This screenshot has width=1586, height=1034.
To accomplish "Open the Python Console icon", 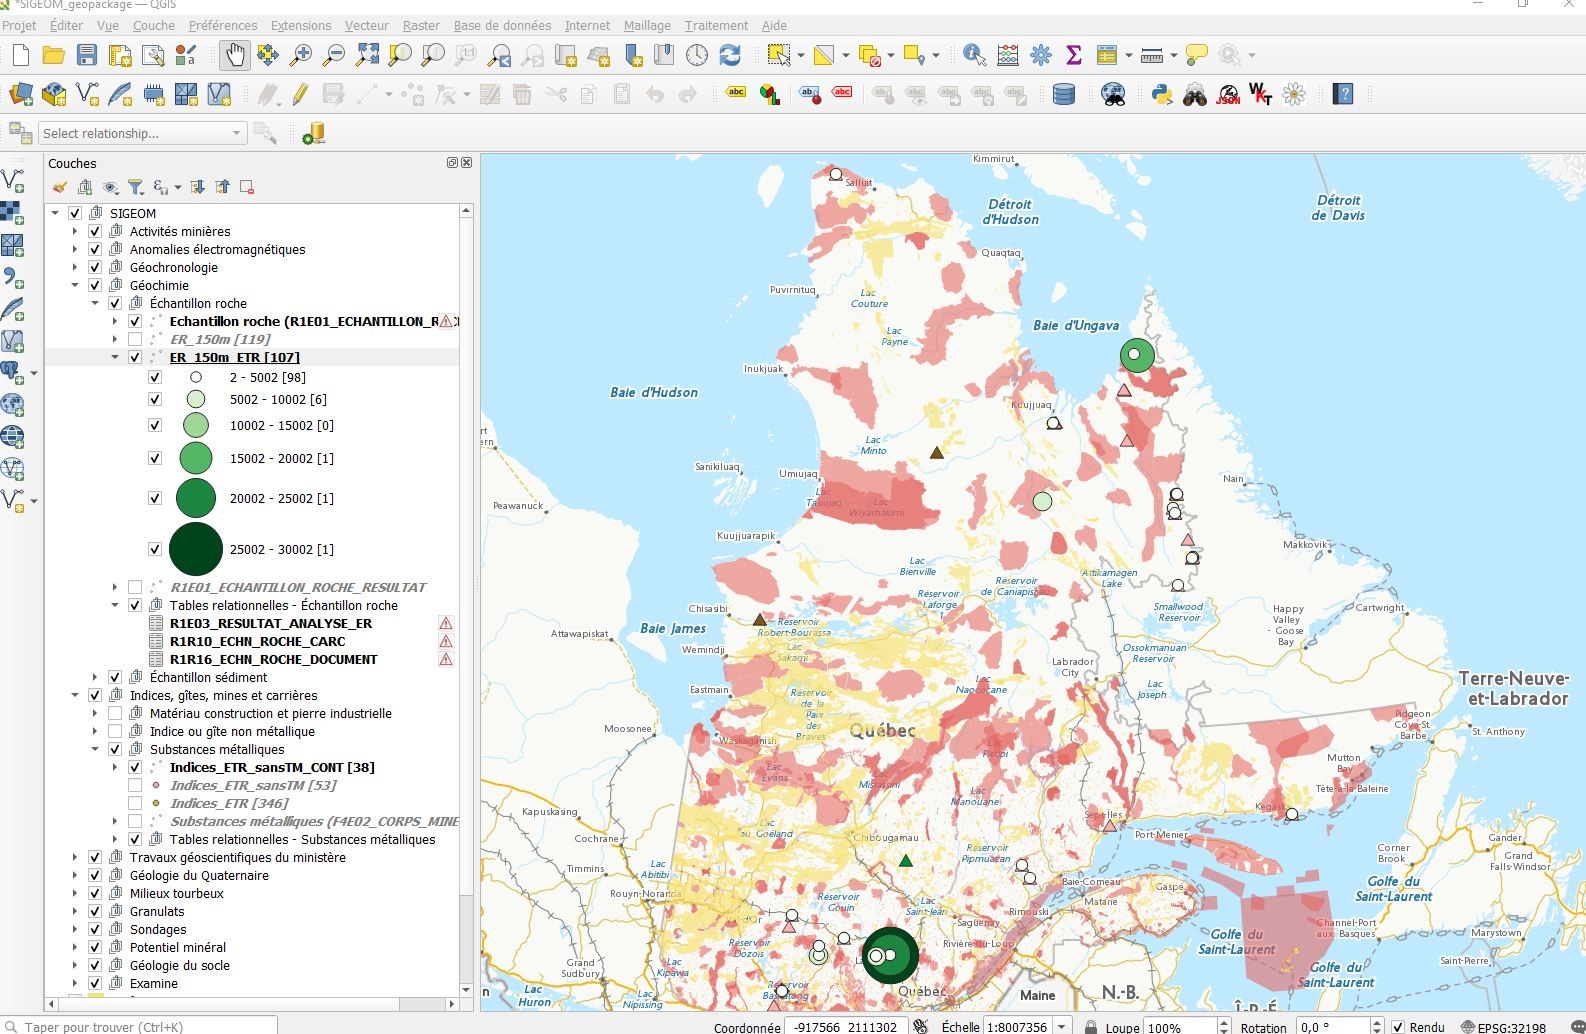I will [1162, 95].
